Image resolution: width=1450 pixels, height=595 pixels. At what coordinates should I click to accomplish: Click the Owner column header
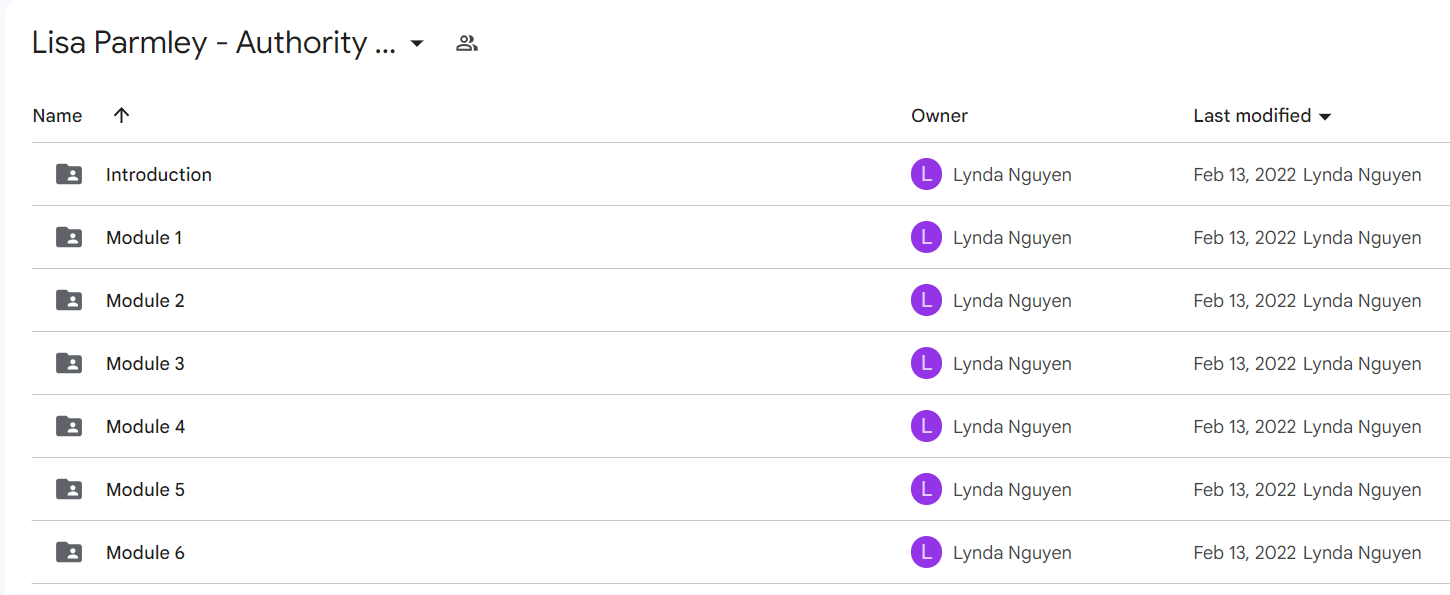(x=939, y=115)
